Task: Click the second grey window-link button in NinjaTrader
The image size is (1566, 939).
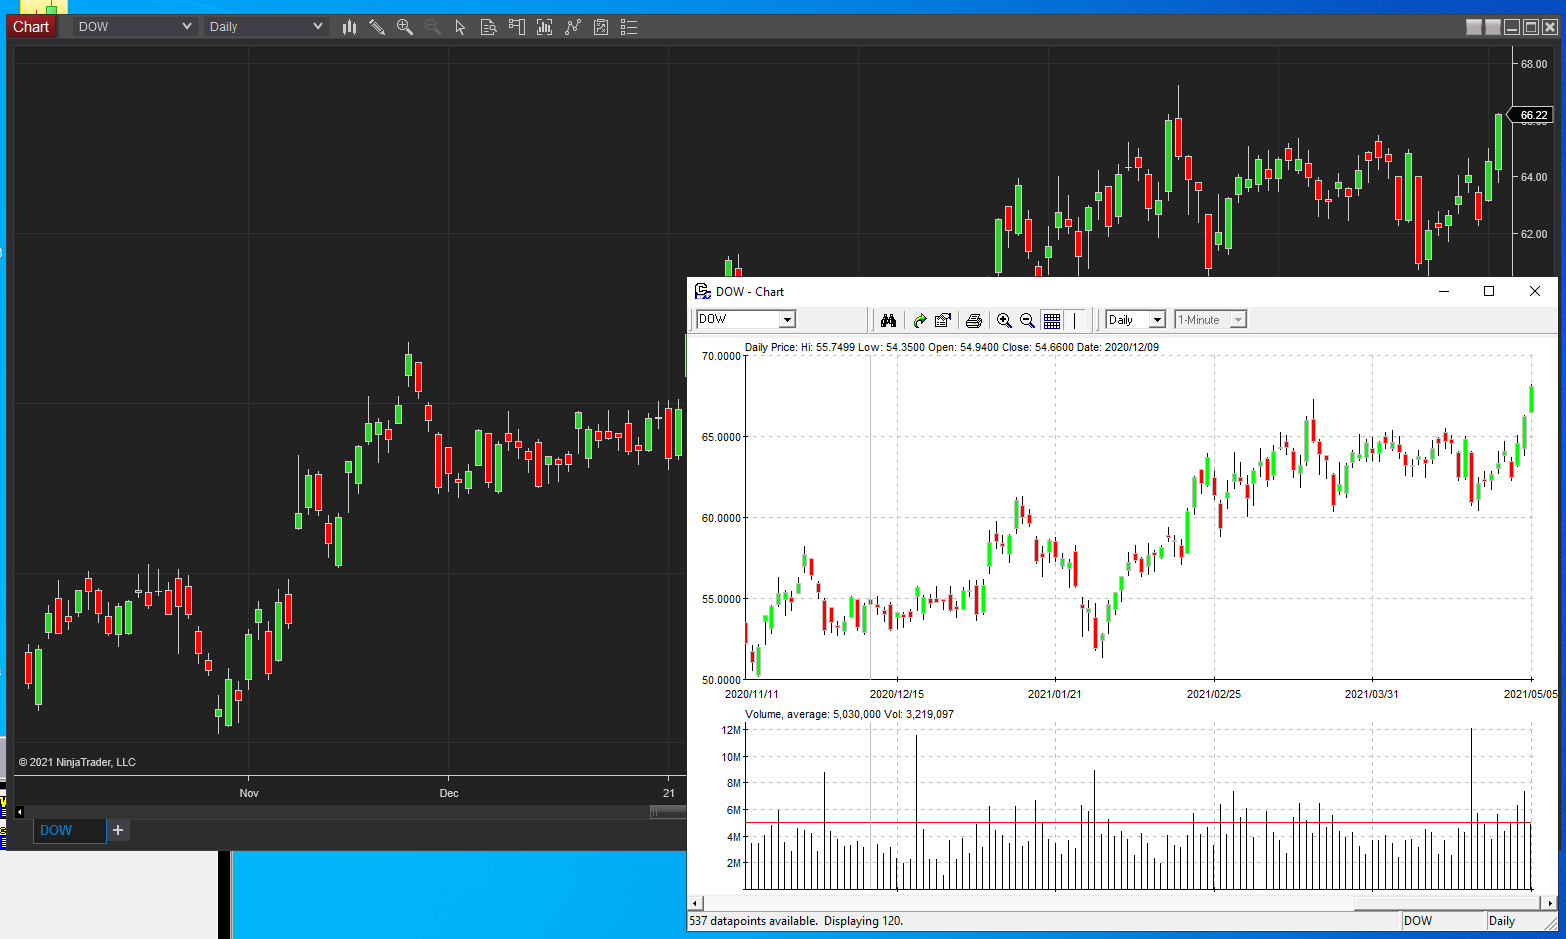Action: click(x=1493, y=27)
